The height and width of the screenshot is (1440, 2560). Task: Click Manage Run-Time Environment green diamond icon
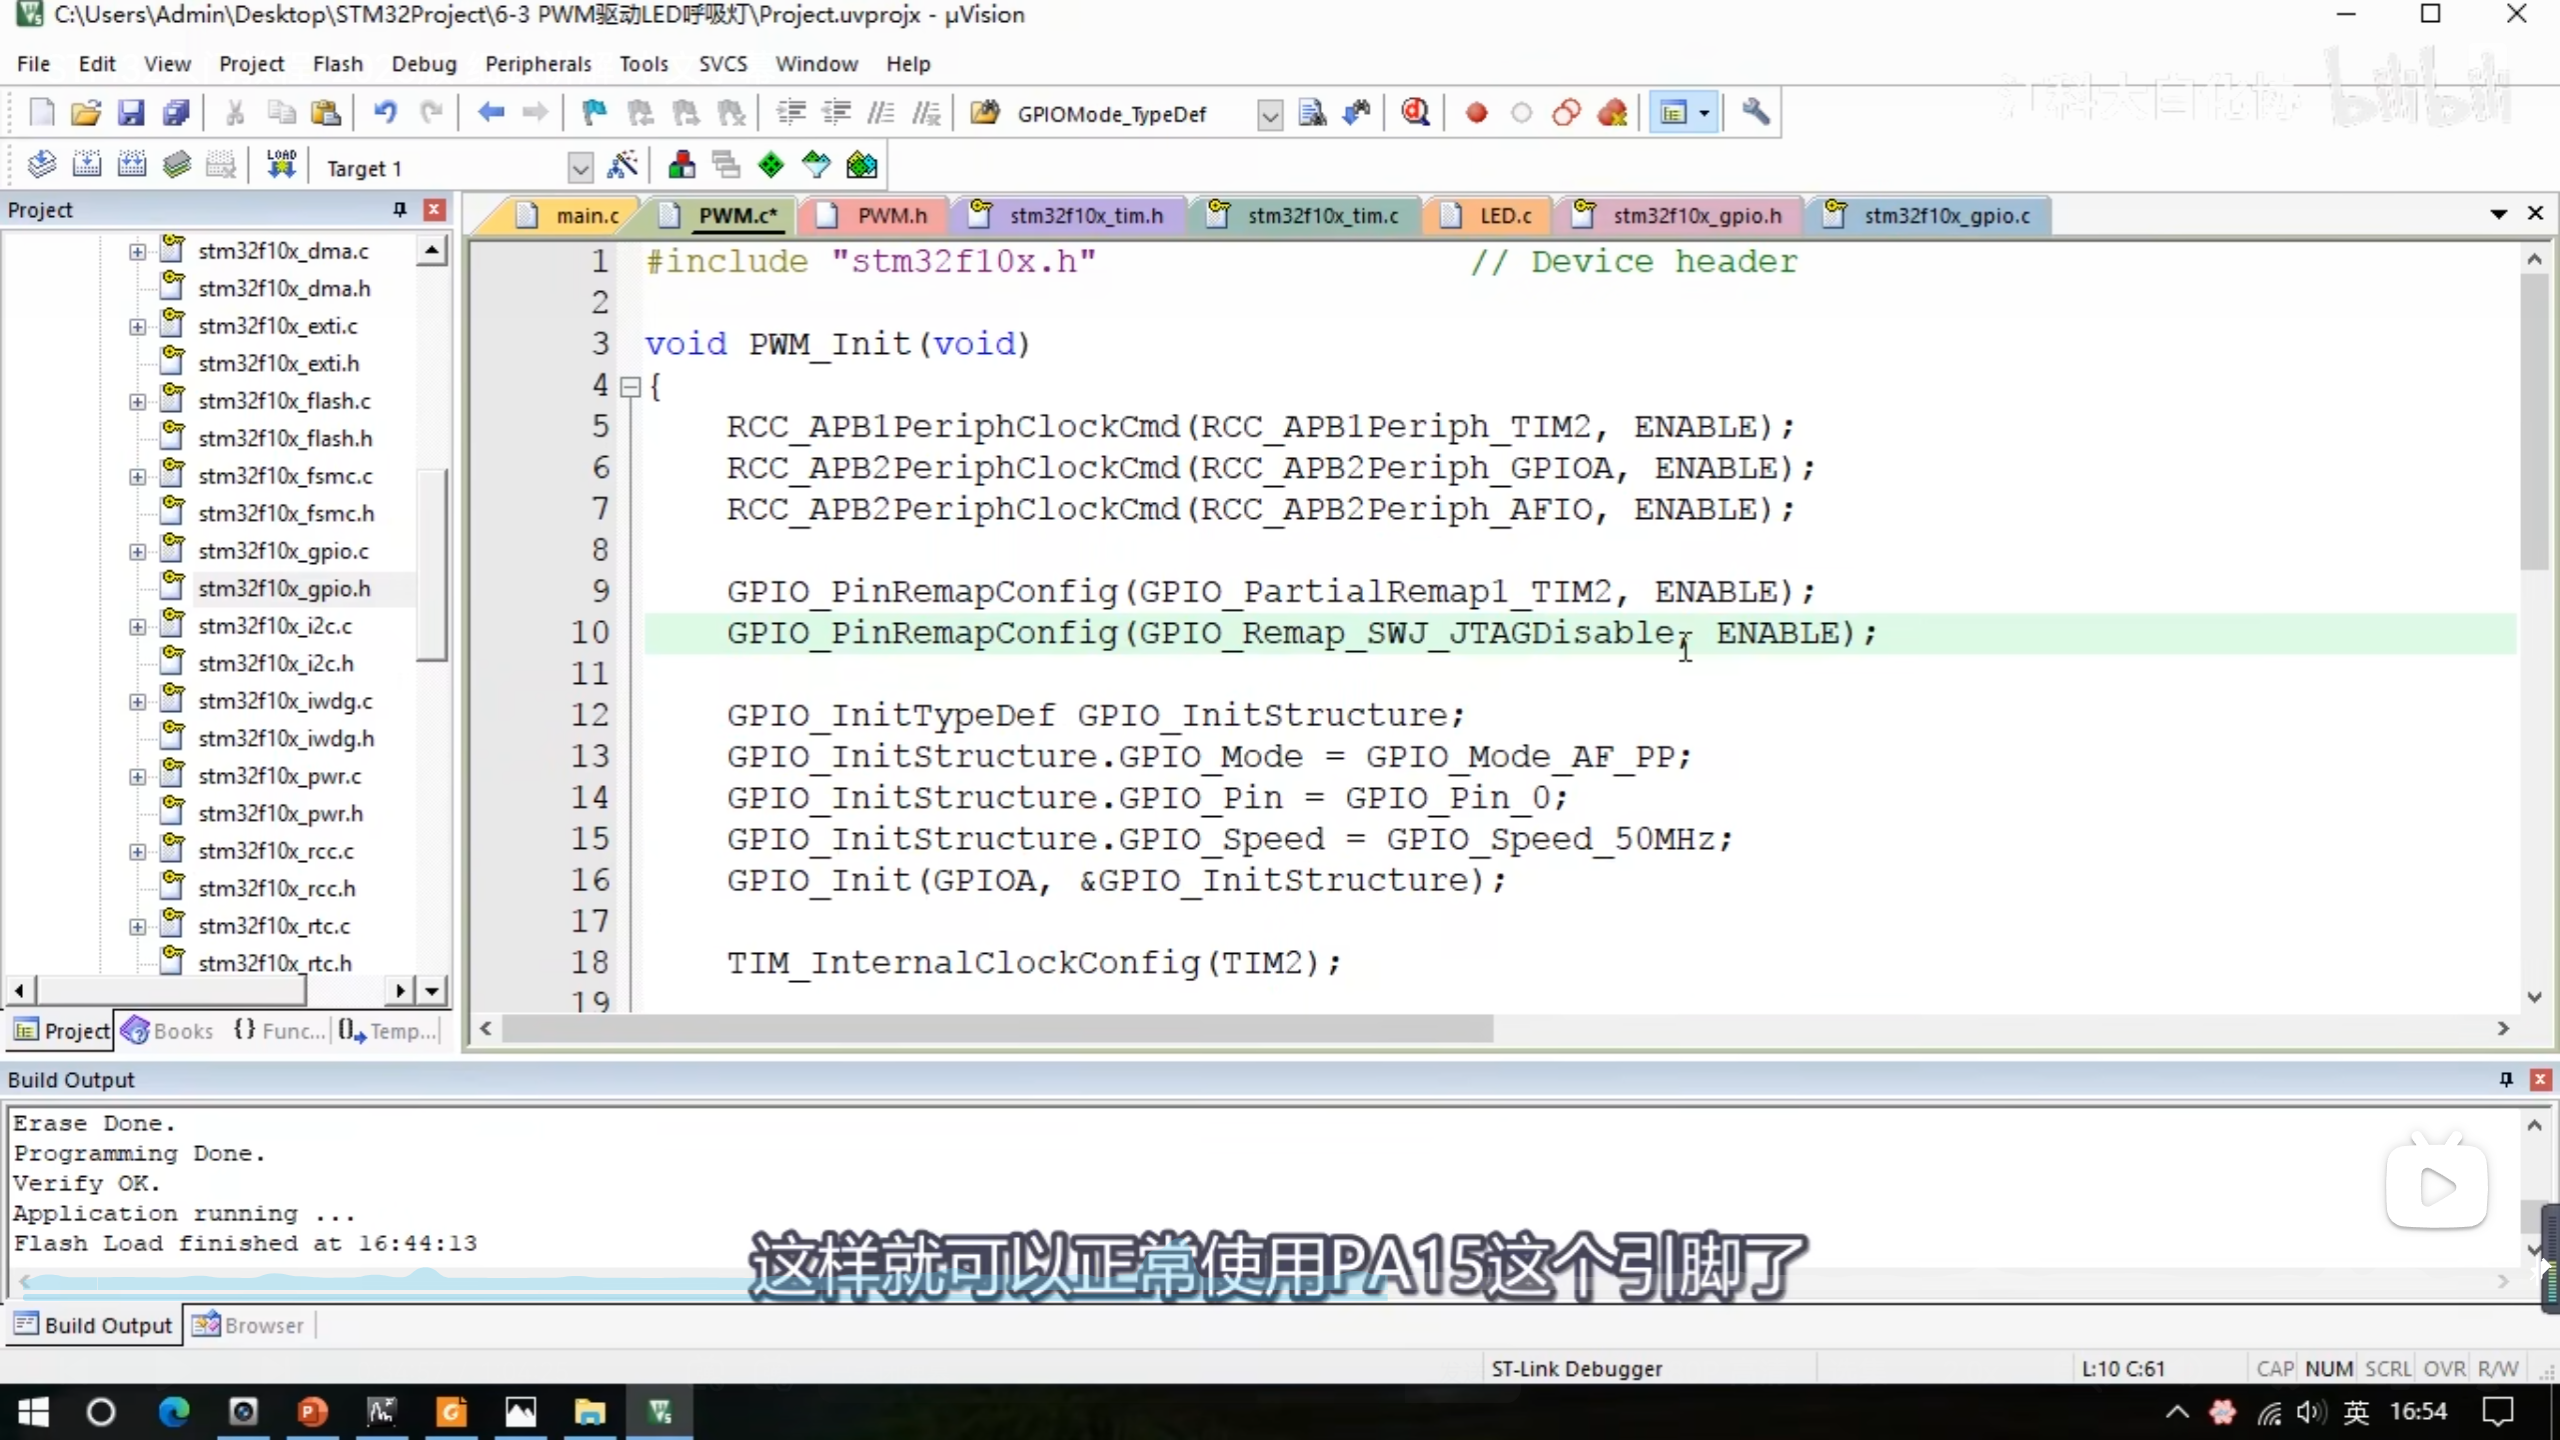771,165
